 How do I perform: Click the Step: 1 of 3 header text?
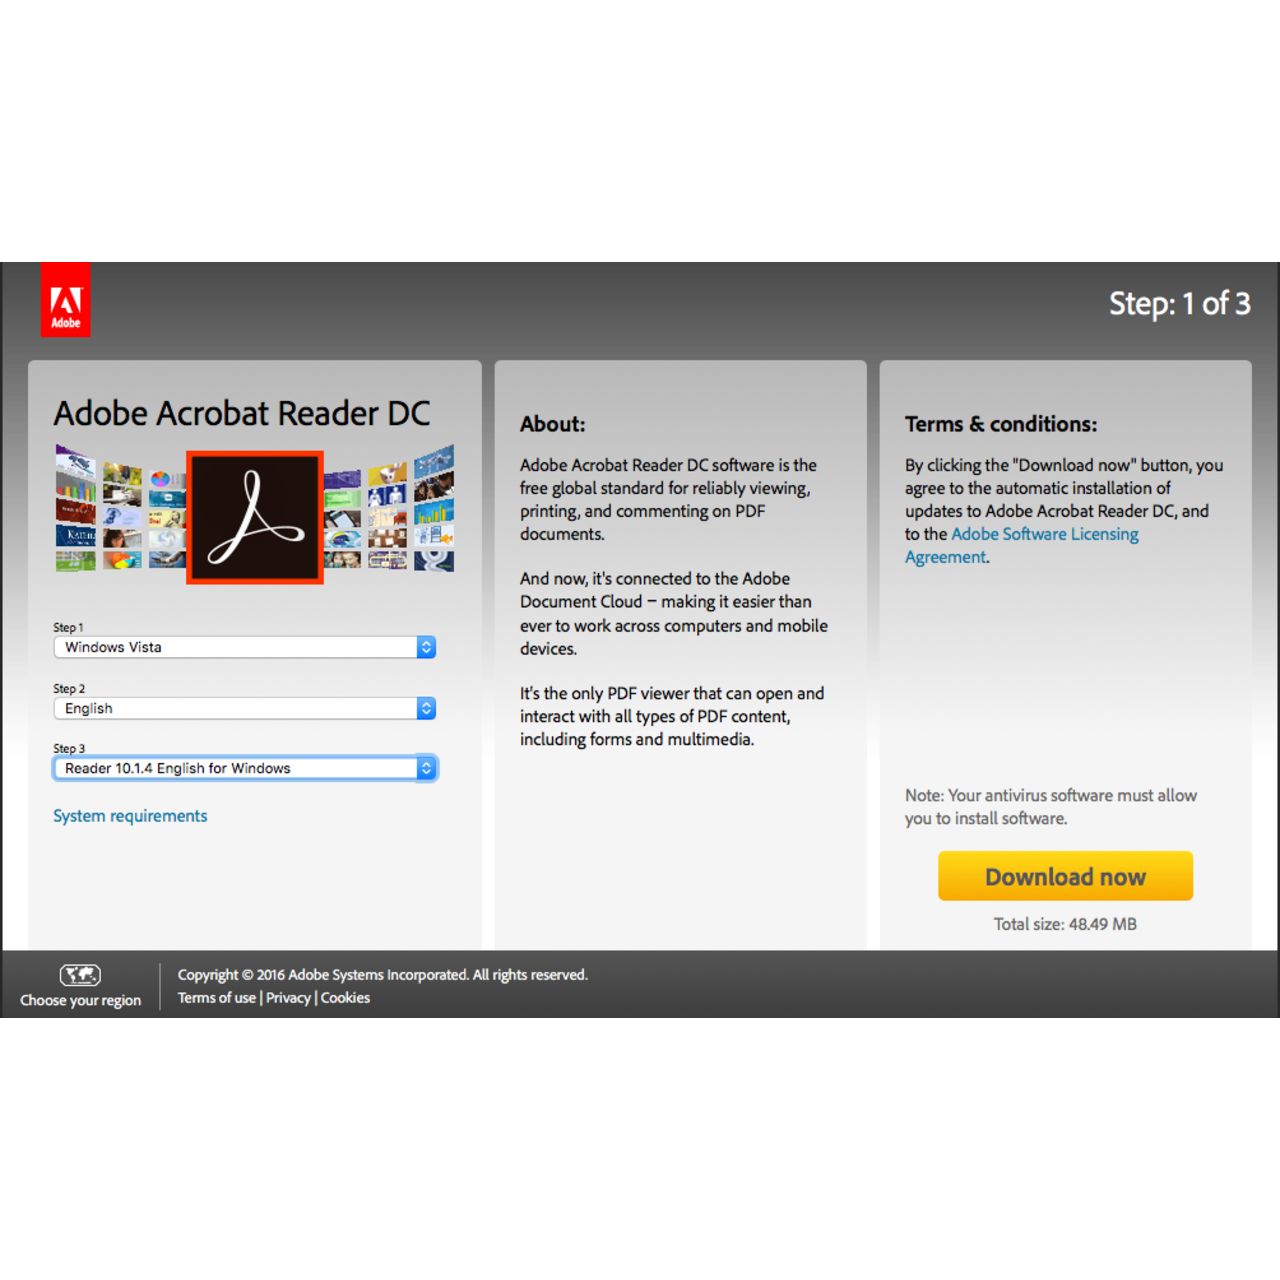pyautogui.click(x=1180, y=304)
